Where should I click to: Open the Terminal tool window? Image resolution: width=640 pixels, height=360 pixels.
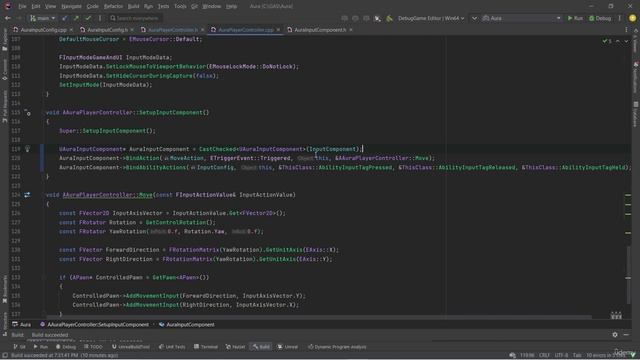tap(206, 347)
